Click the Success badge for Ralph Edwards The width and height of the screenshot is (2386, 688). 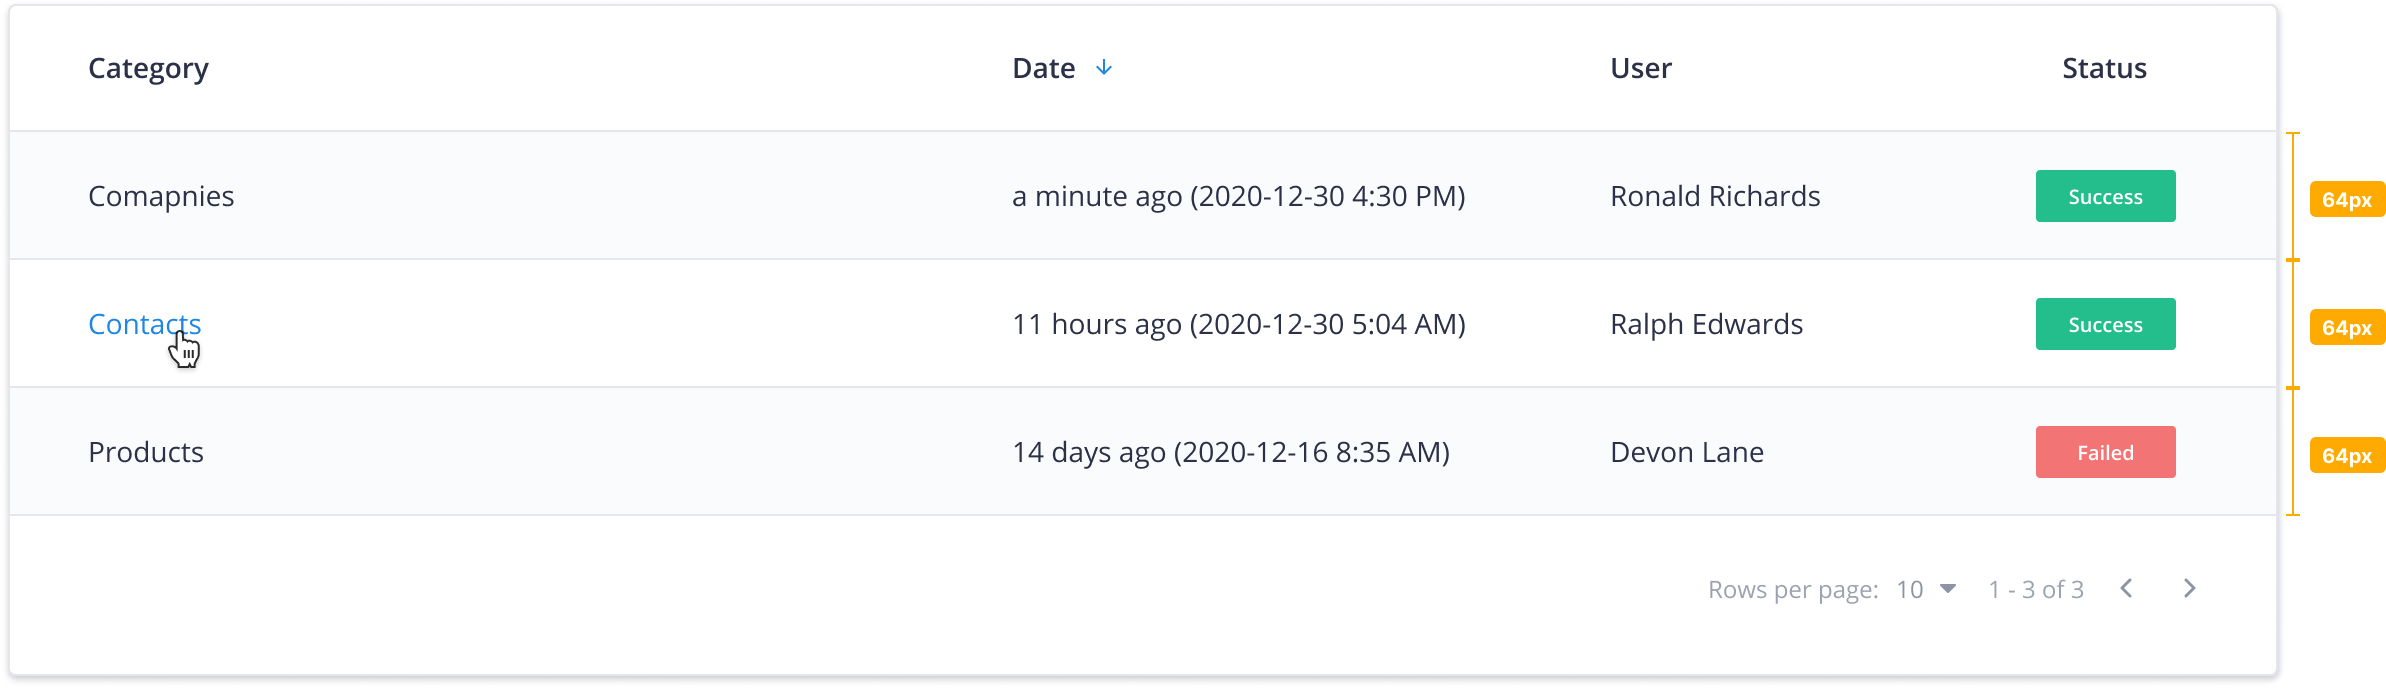point(2105,324)
